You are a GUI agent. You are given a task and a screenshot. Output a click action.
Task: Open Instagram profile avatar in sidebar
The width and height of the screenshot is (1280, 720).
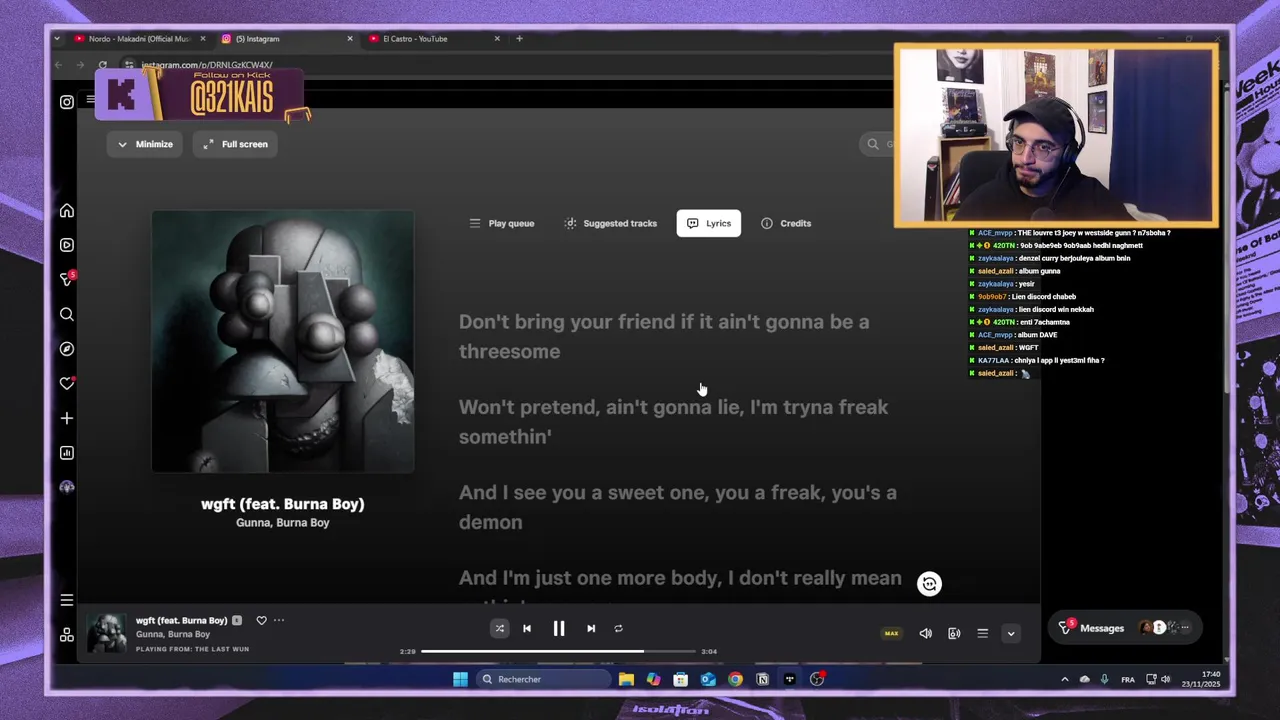tap(67, 487)
